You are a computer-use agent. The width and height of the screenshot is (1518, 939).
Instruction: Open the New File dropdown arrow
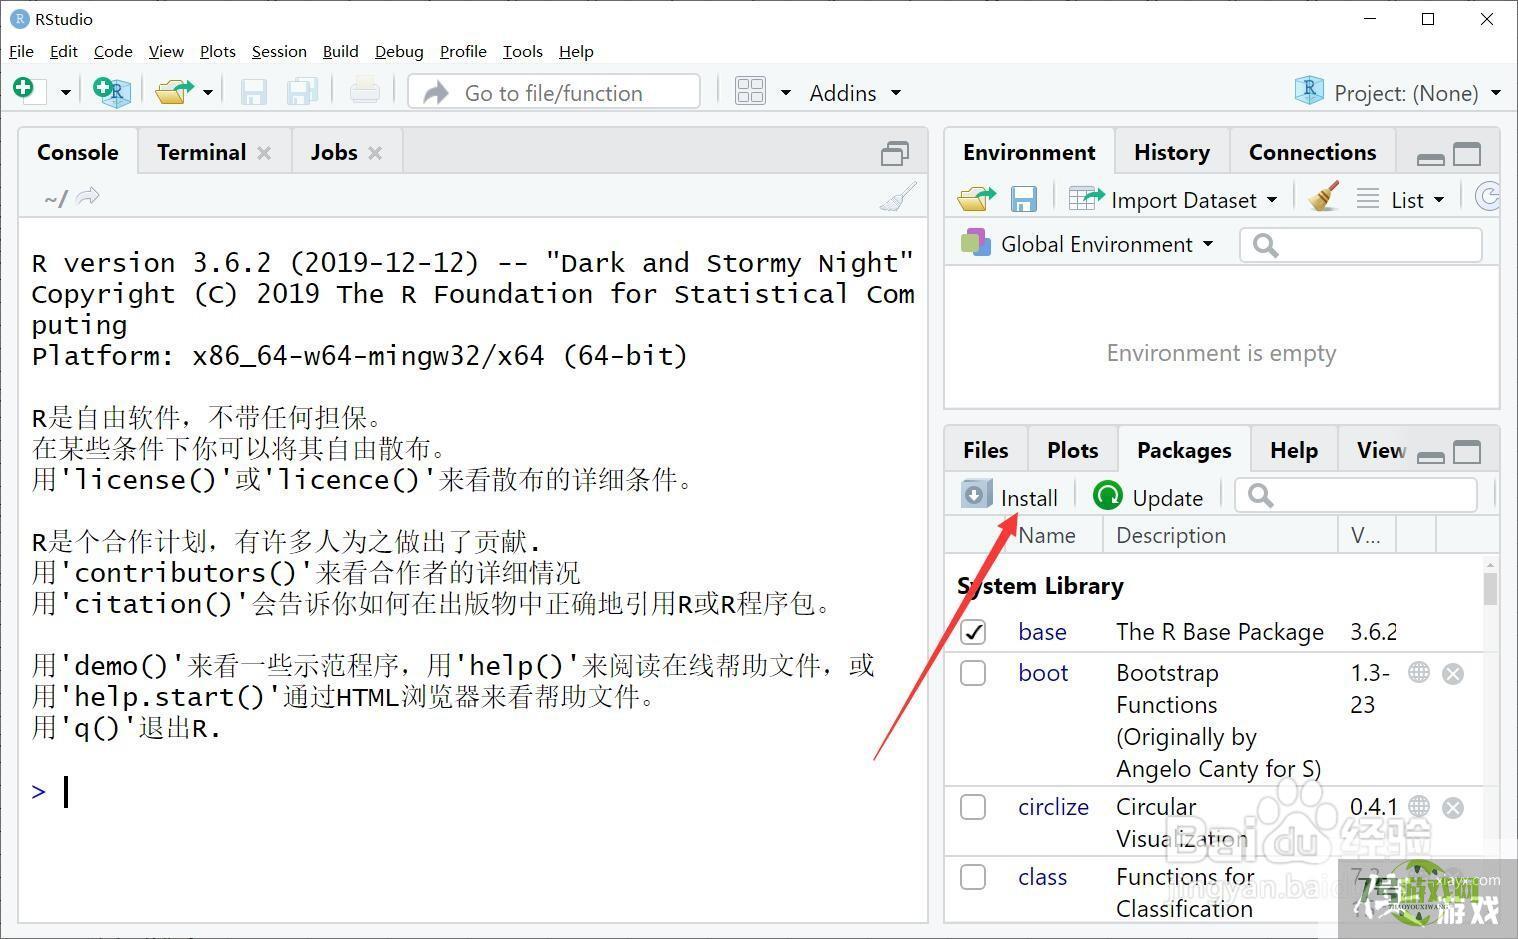click(x=66, y=93)
